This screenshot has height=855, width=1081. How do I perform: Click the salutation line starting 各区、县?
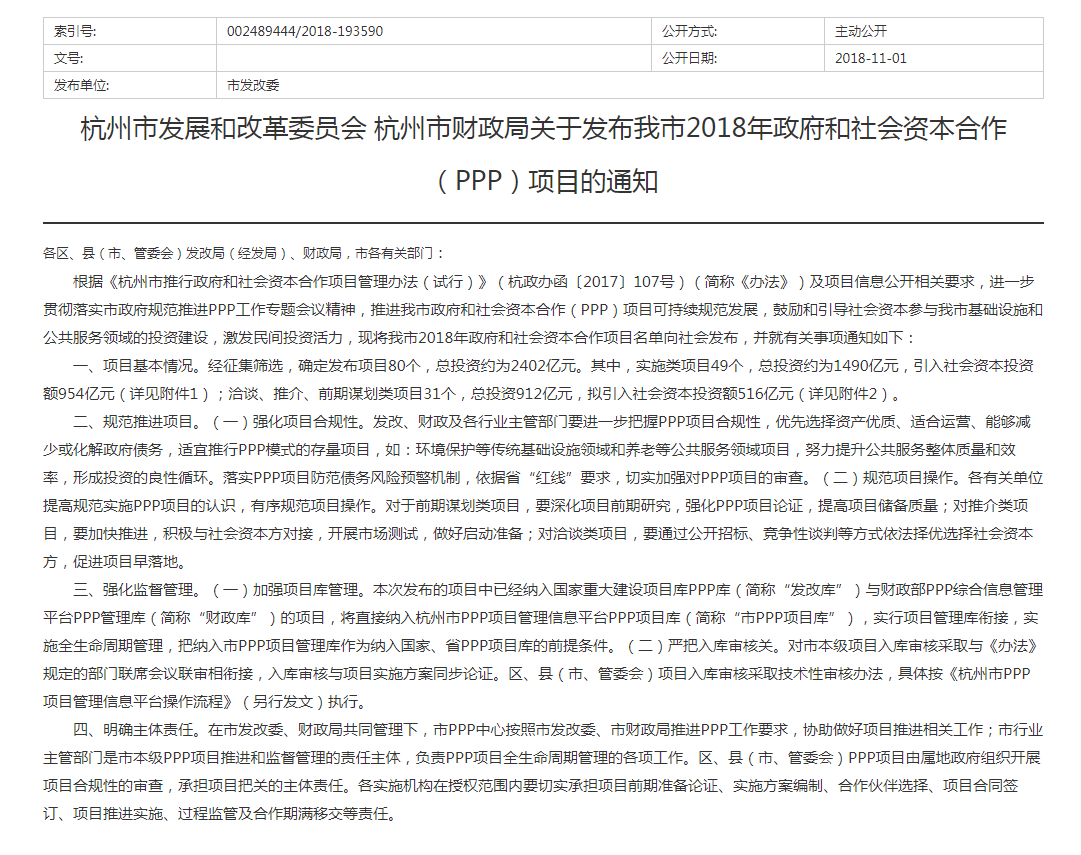(244, 254)
